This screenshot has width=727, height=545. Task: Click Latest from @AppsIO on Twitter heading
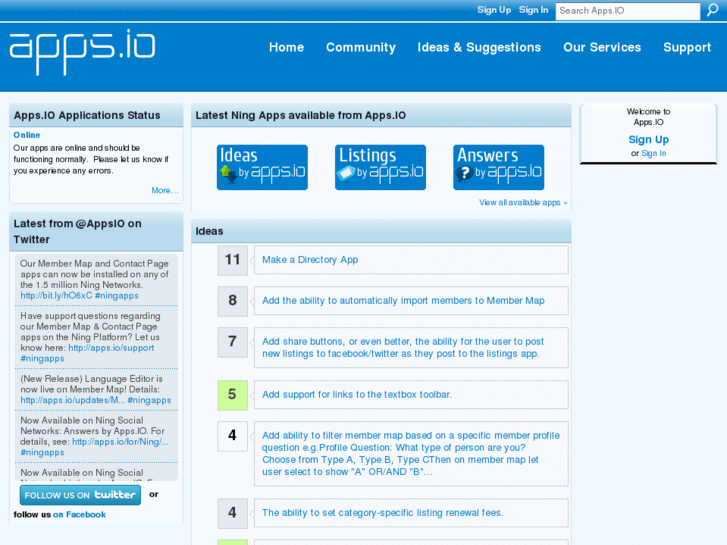77,231
